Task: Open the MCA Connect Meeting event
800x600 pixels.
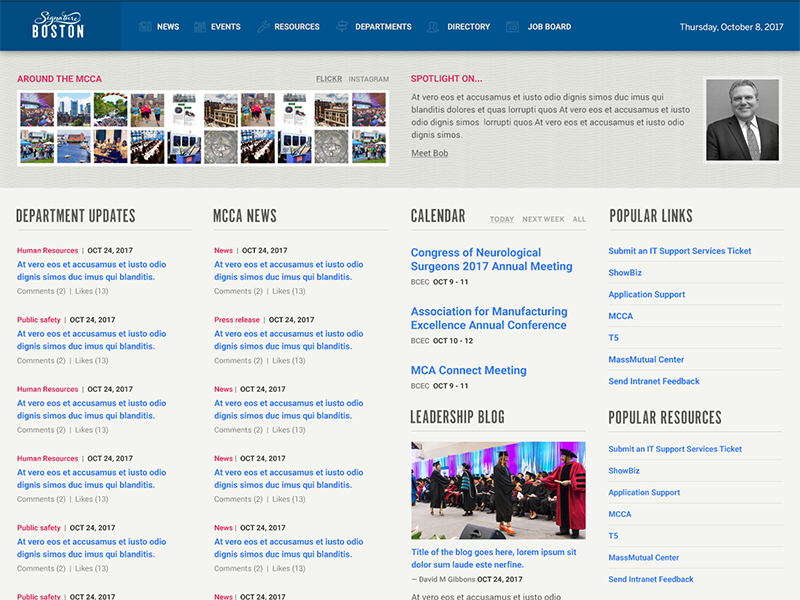Action: pyautogui.click(x=470, y=370)
